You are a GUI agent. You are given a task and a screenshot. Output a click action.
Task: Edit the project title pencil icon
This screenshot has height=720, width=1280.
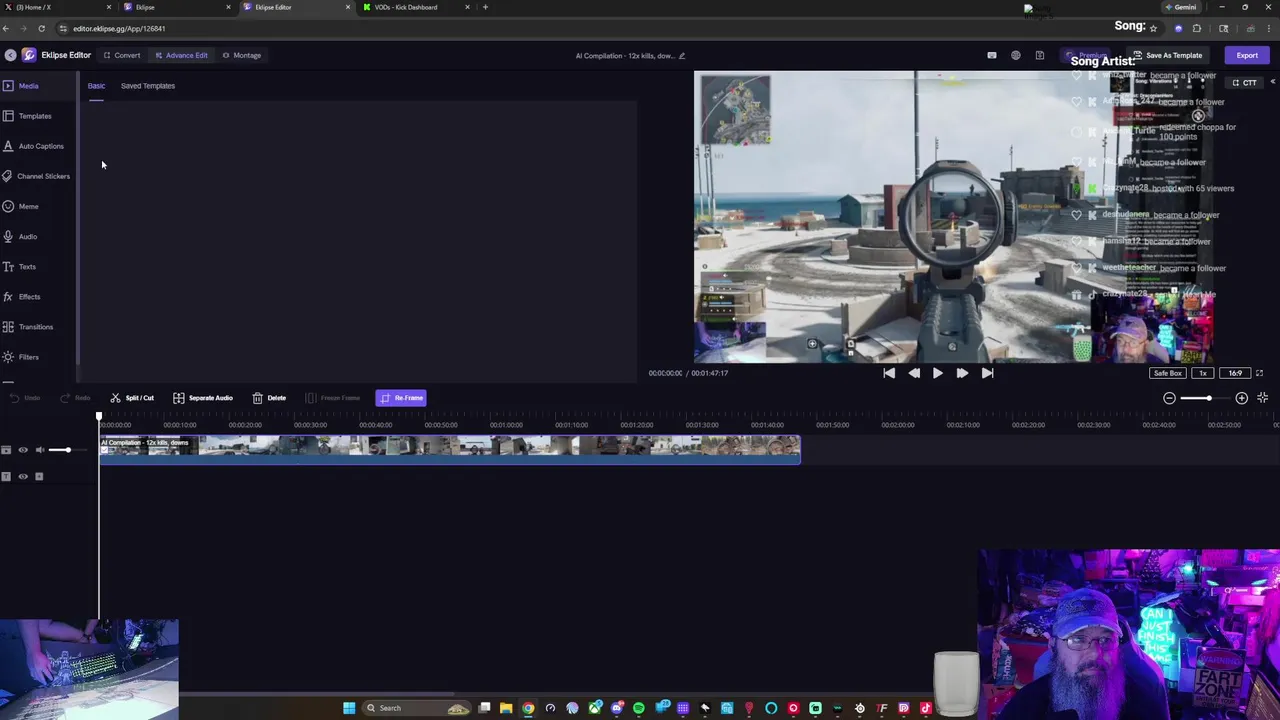(682, 56)
